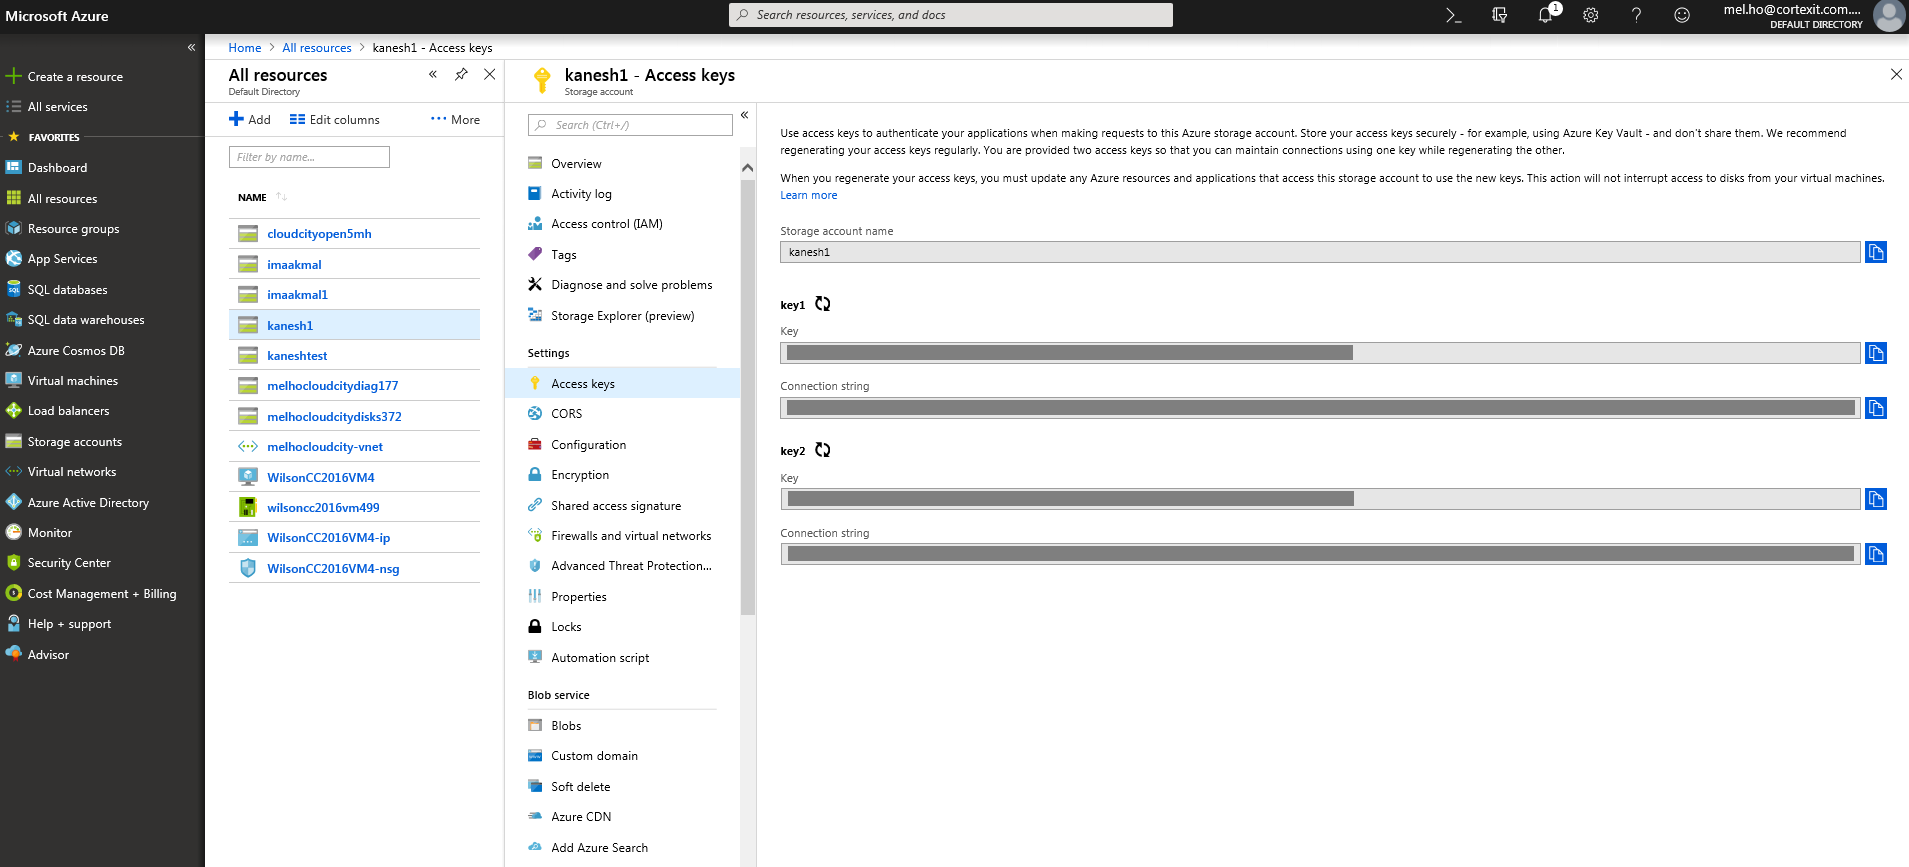Open the cloudcityopen5mh resource
The height and width of the screenshot is (867, 1909).
click(319, 234)
